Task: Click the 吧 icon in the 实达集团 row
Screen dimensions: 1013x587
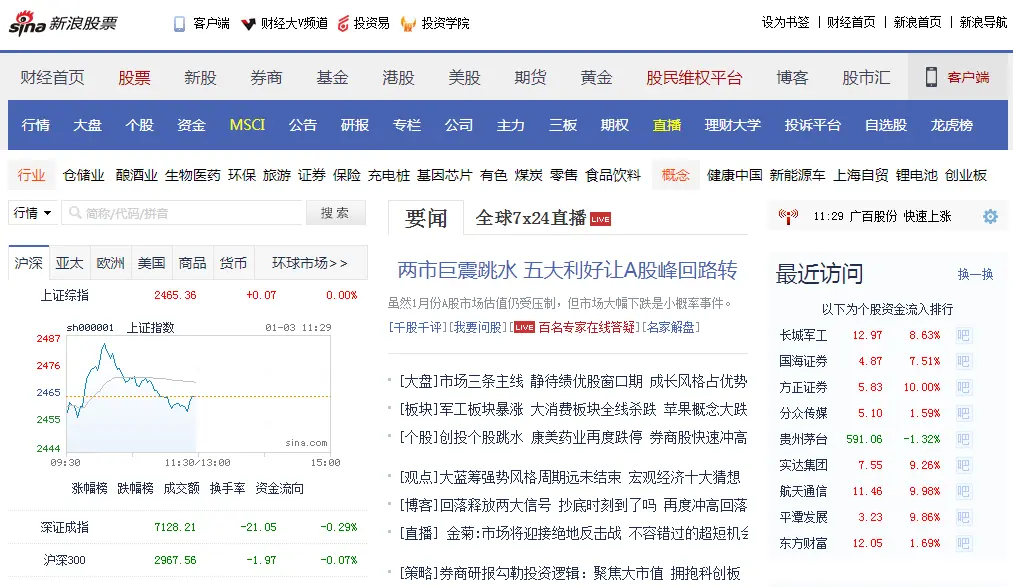Action: (x=963, y=465)
